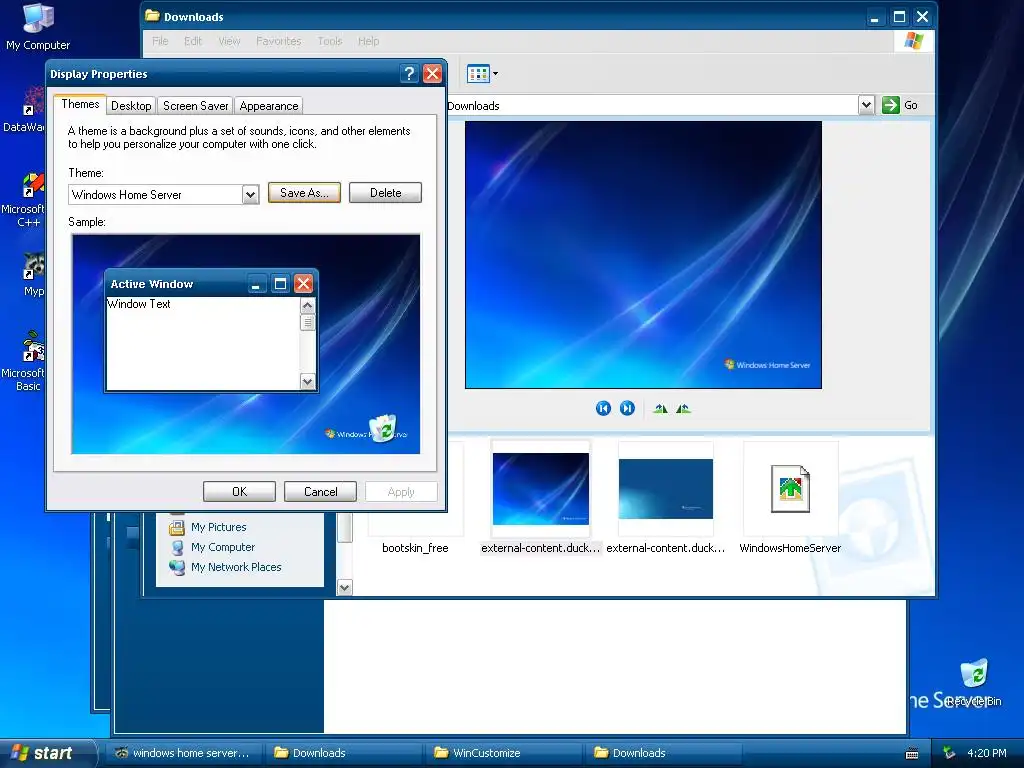Select the first external-content.duck thumbnail
This screenshot has height=768, width=1024.
tap(541, 488)
